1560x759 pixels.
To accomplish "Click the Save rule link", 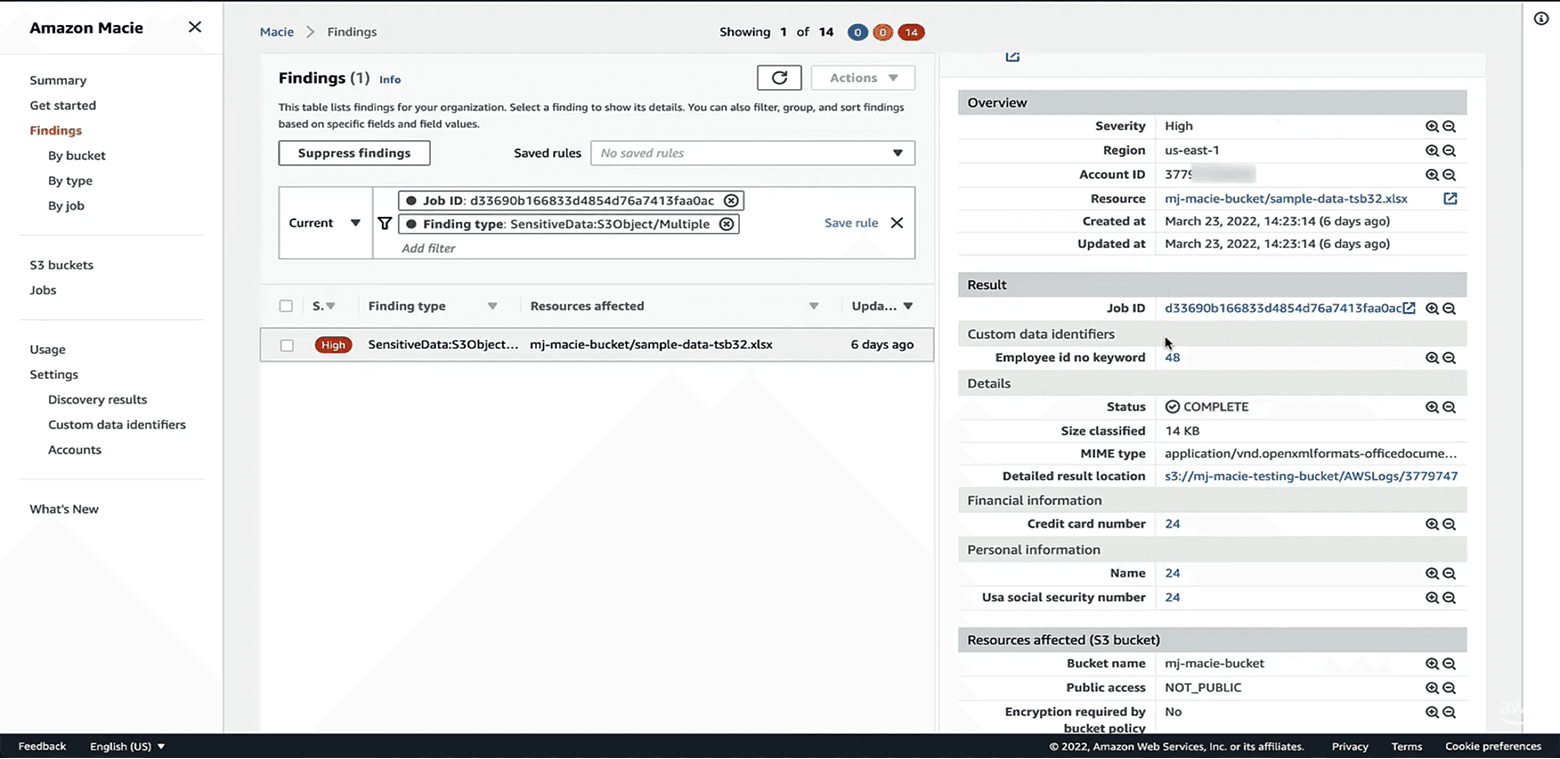I will coord(851,223).
